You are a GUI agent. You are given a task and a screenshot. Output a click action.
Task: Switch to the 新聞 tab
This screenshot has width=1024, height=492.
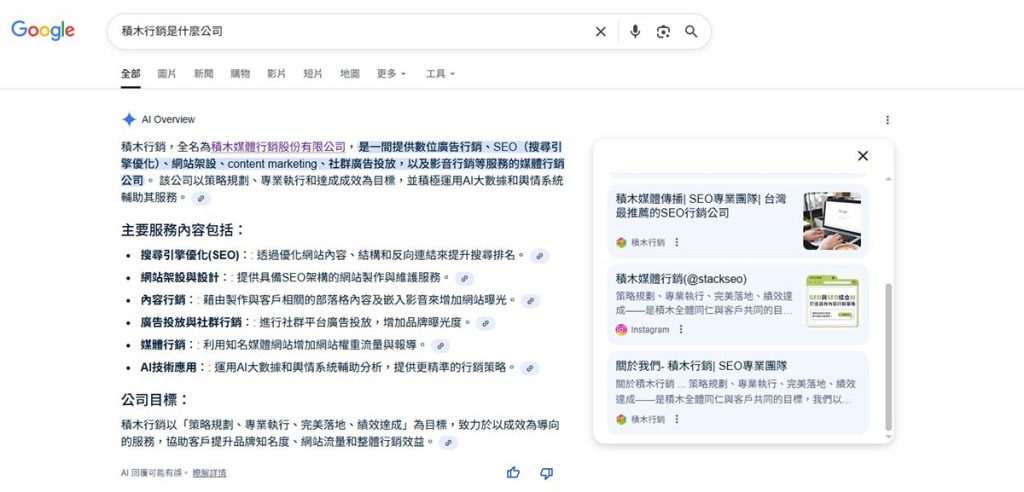[203, 74]
